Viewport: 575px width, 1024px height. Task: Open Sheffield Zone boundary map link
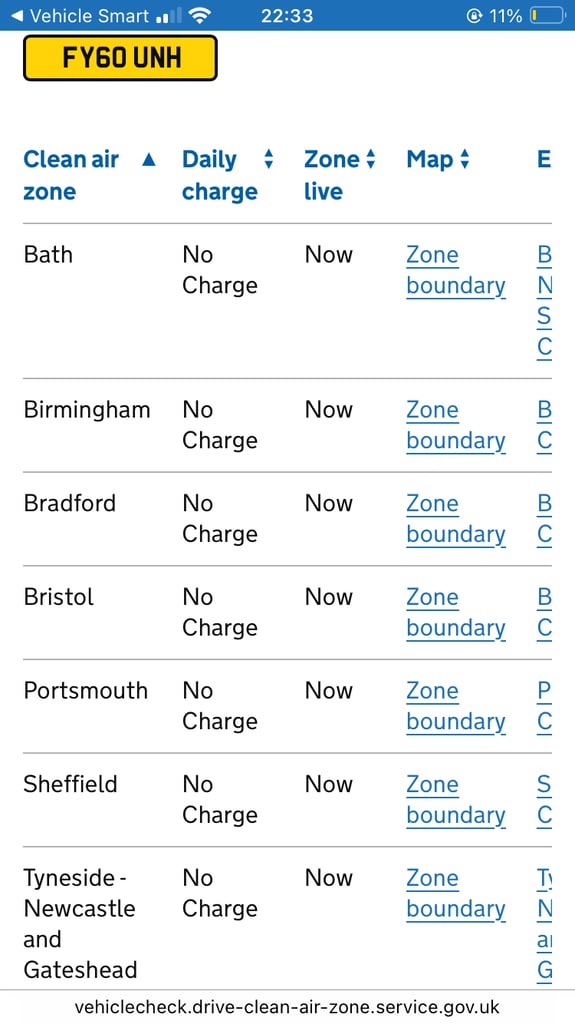click(455, 799)
